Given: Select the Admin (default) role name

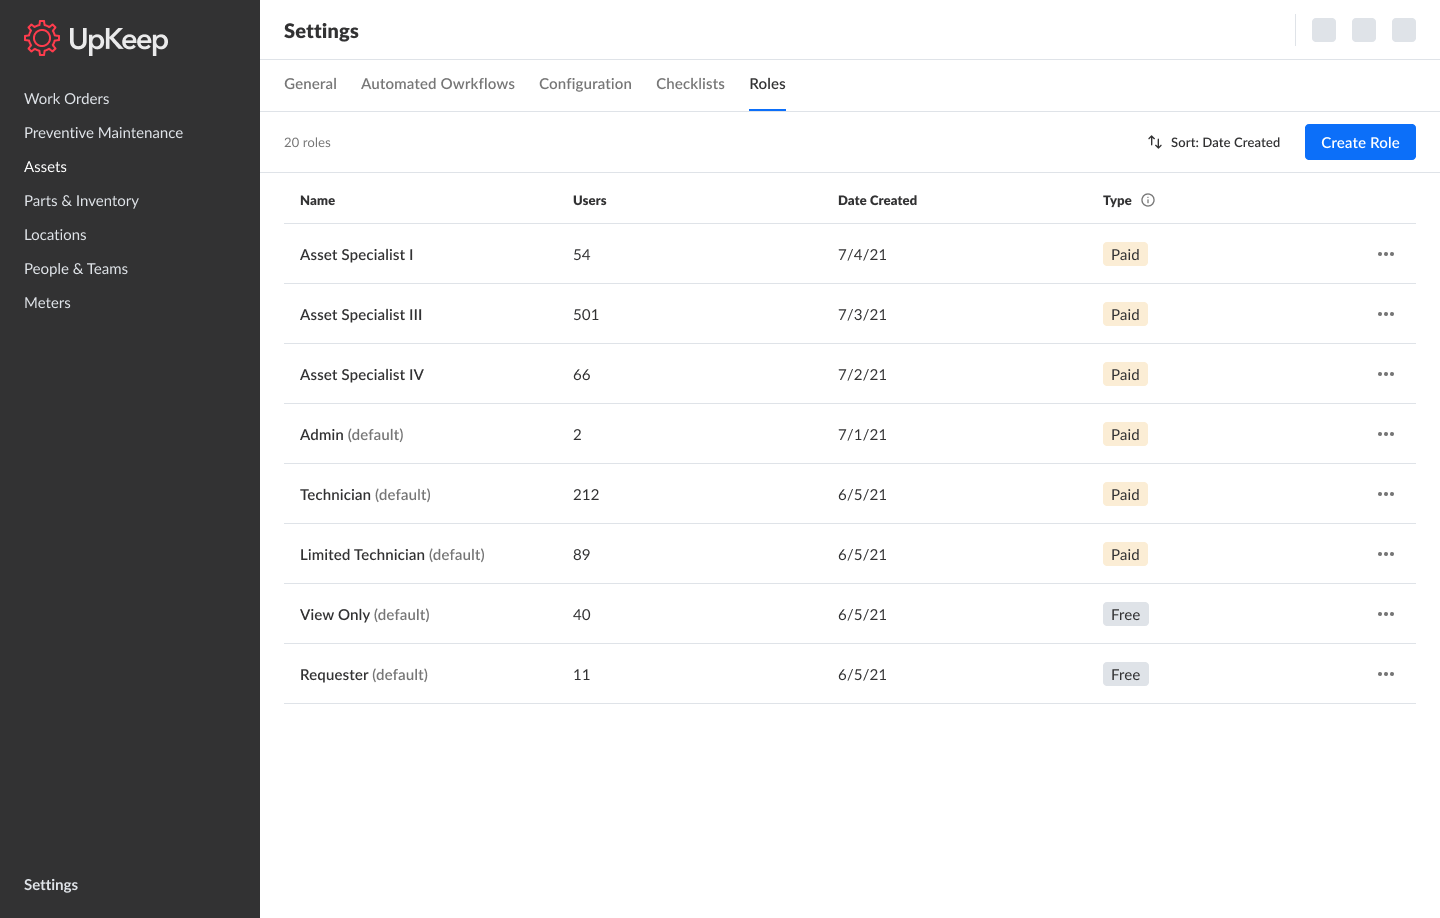Looking at the screenshot, I should 352,434.
